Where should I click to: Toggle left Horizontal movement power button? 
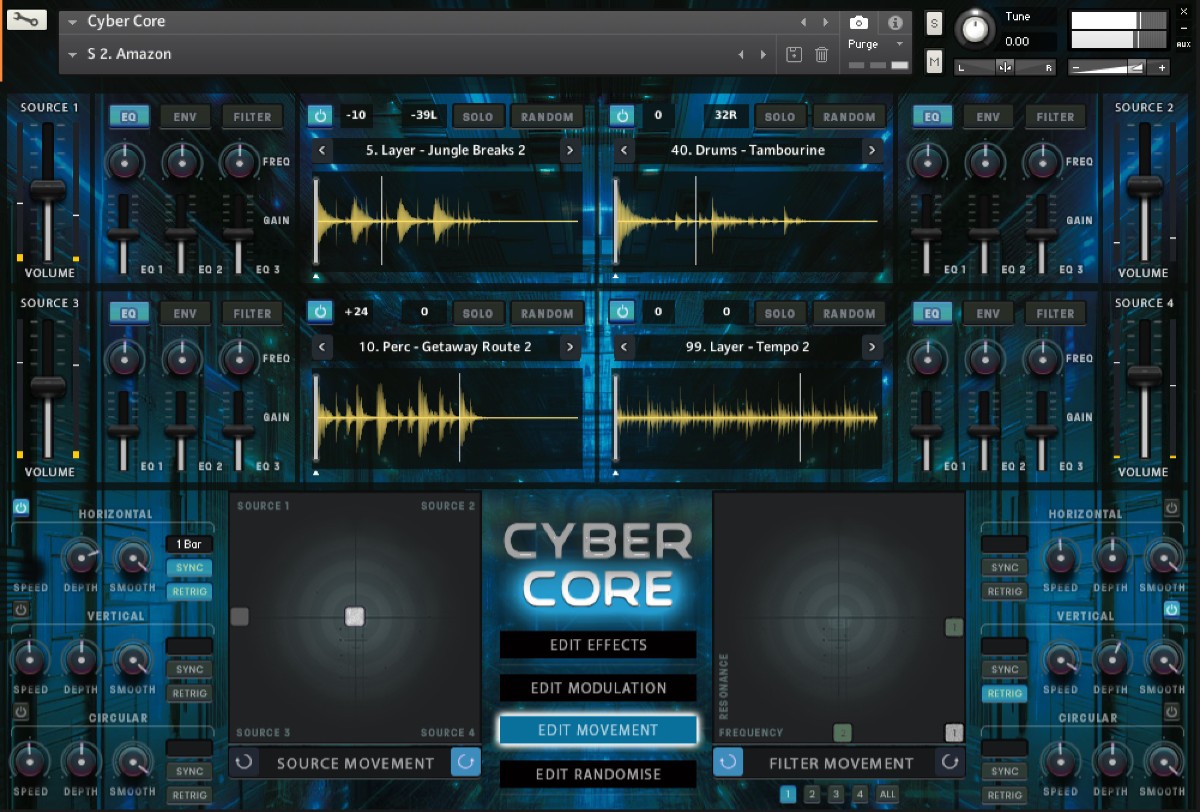(21, 508)
